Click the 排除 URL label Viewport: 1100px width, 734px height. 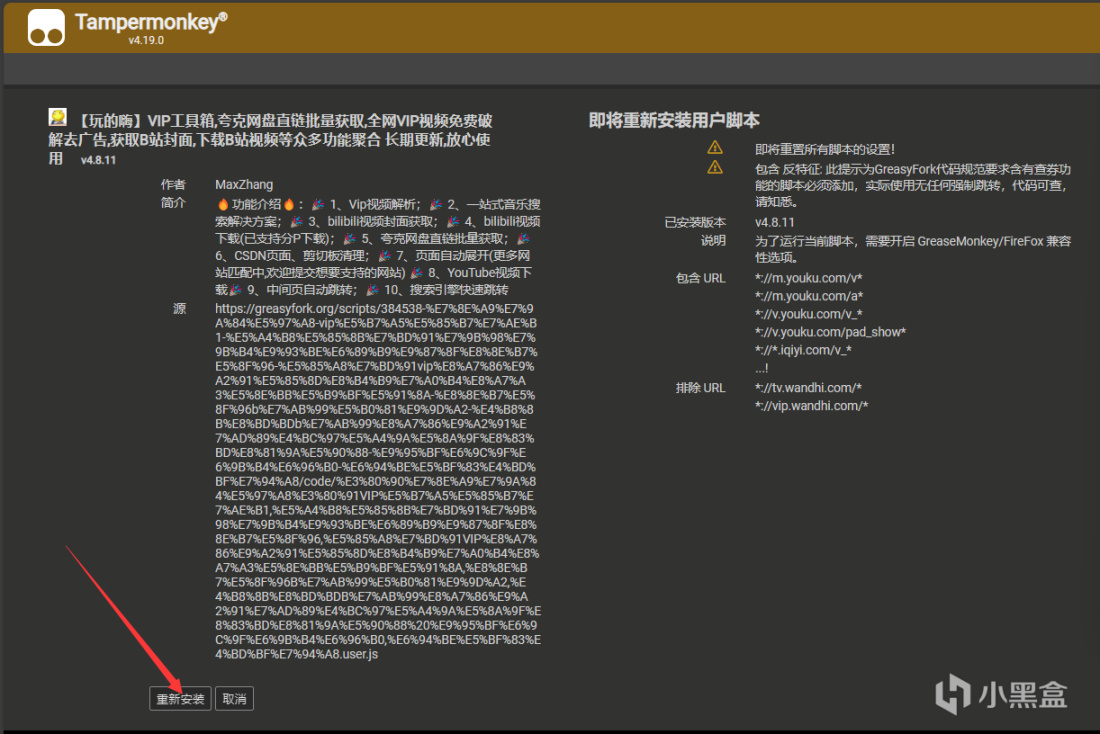[700, 388]
